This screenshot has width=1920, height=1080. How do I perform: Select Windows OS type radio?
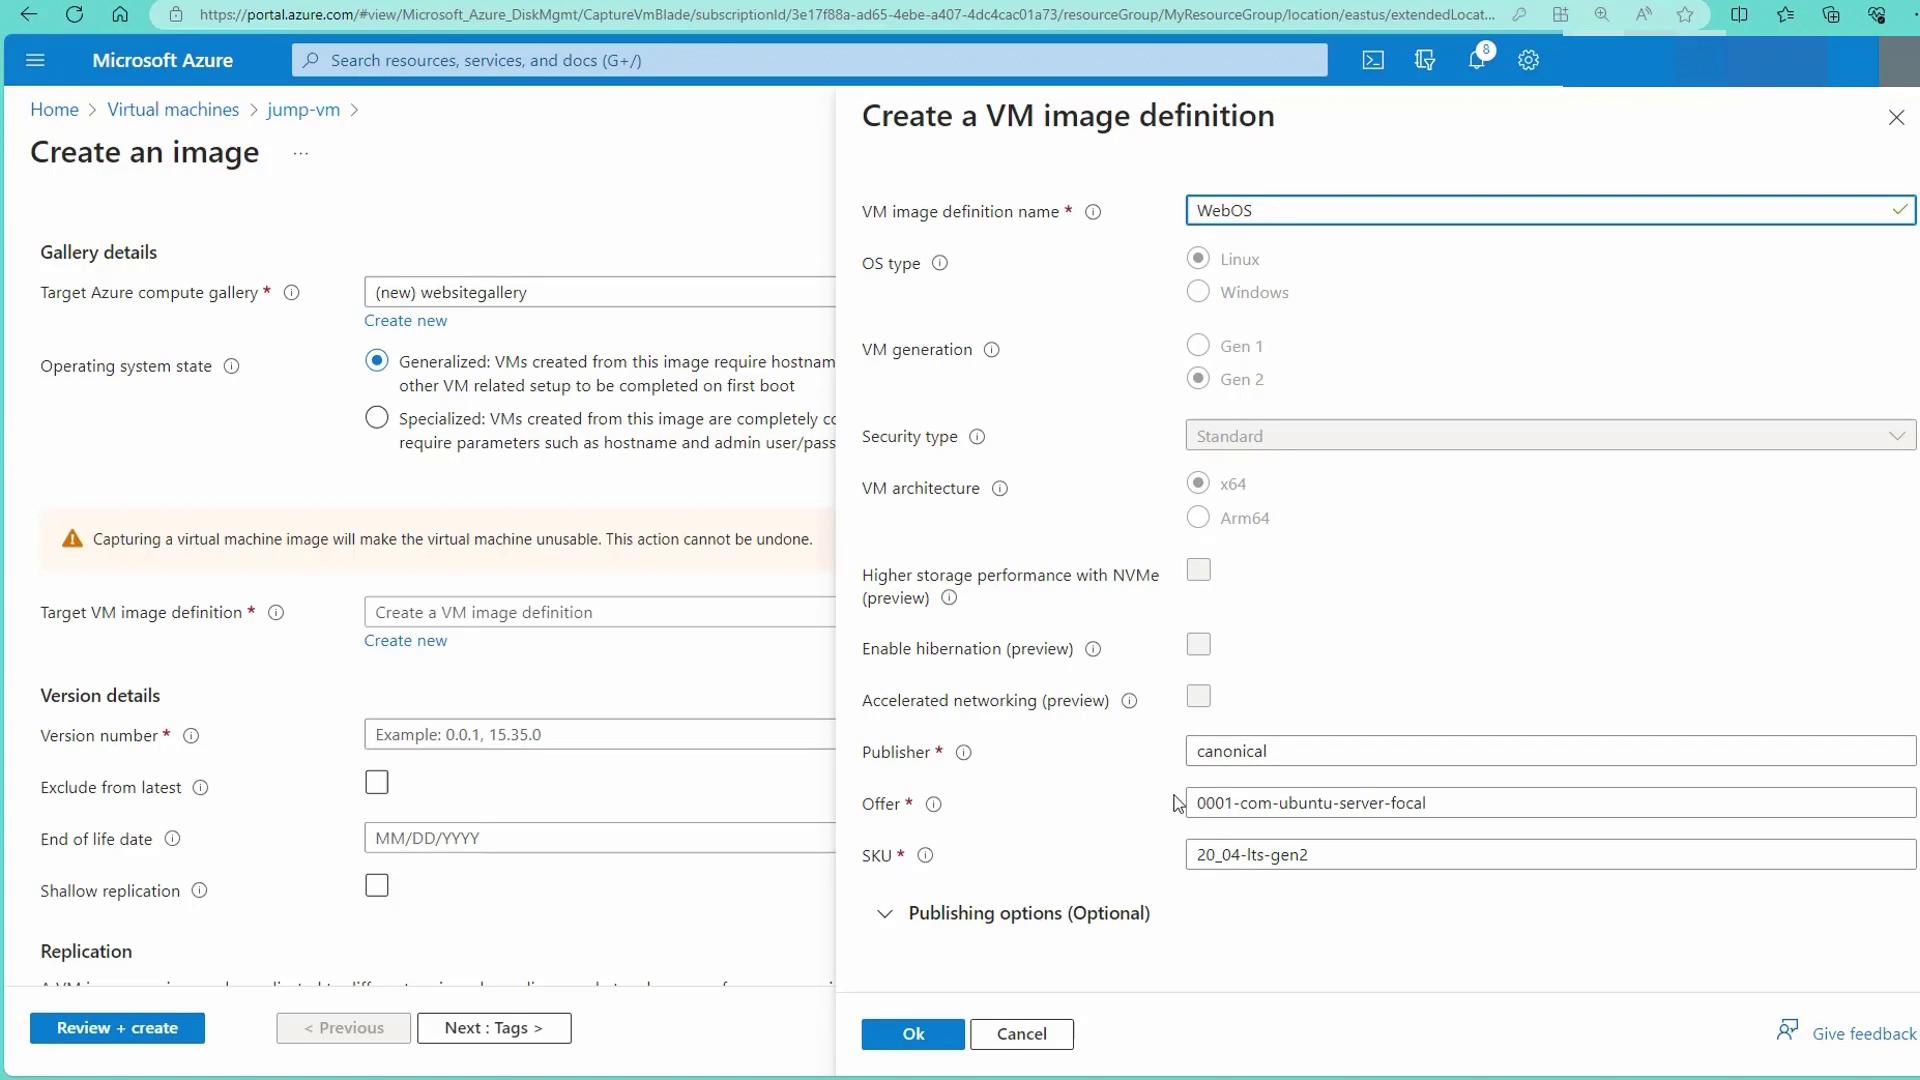coord(1197,291)
